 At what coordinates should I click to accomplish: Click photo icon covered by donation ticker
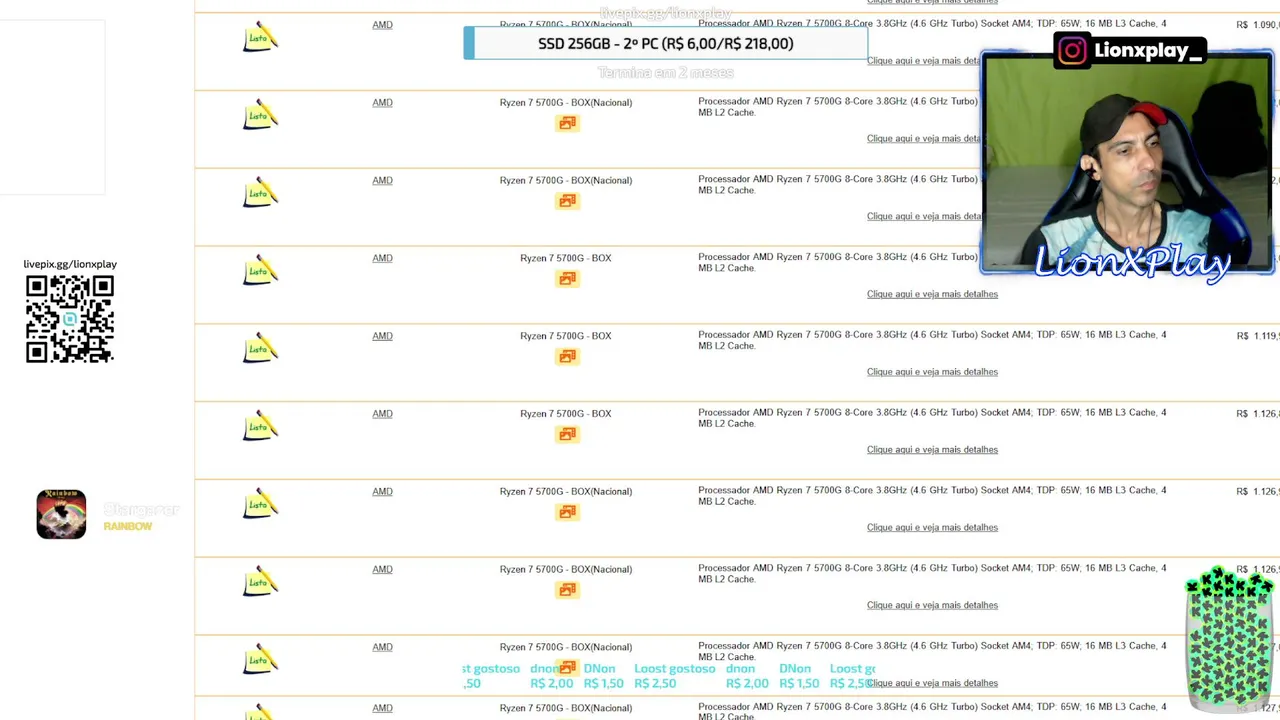(567, 667)
